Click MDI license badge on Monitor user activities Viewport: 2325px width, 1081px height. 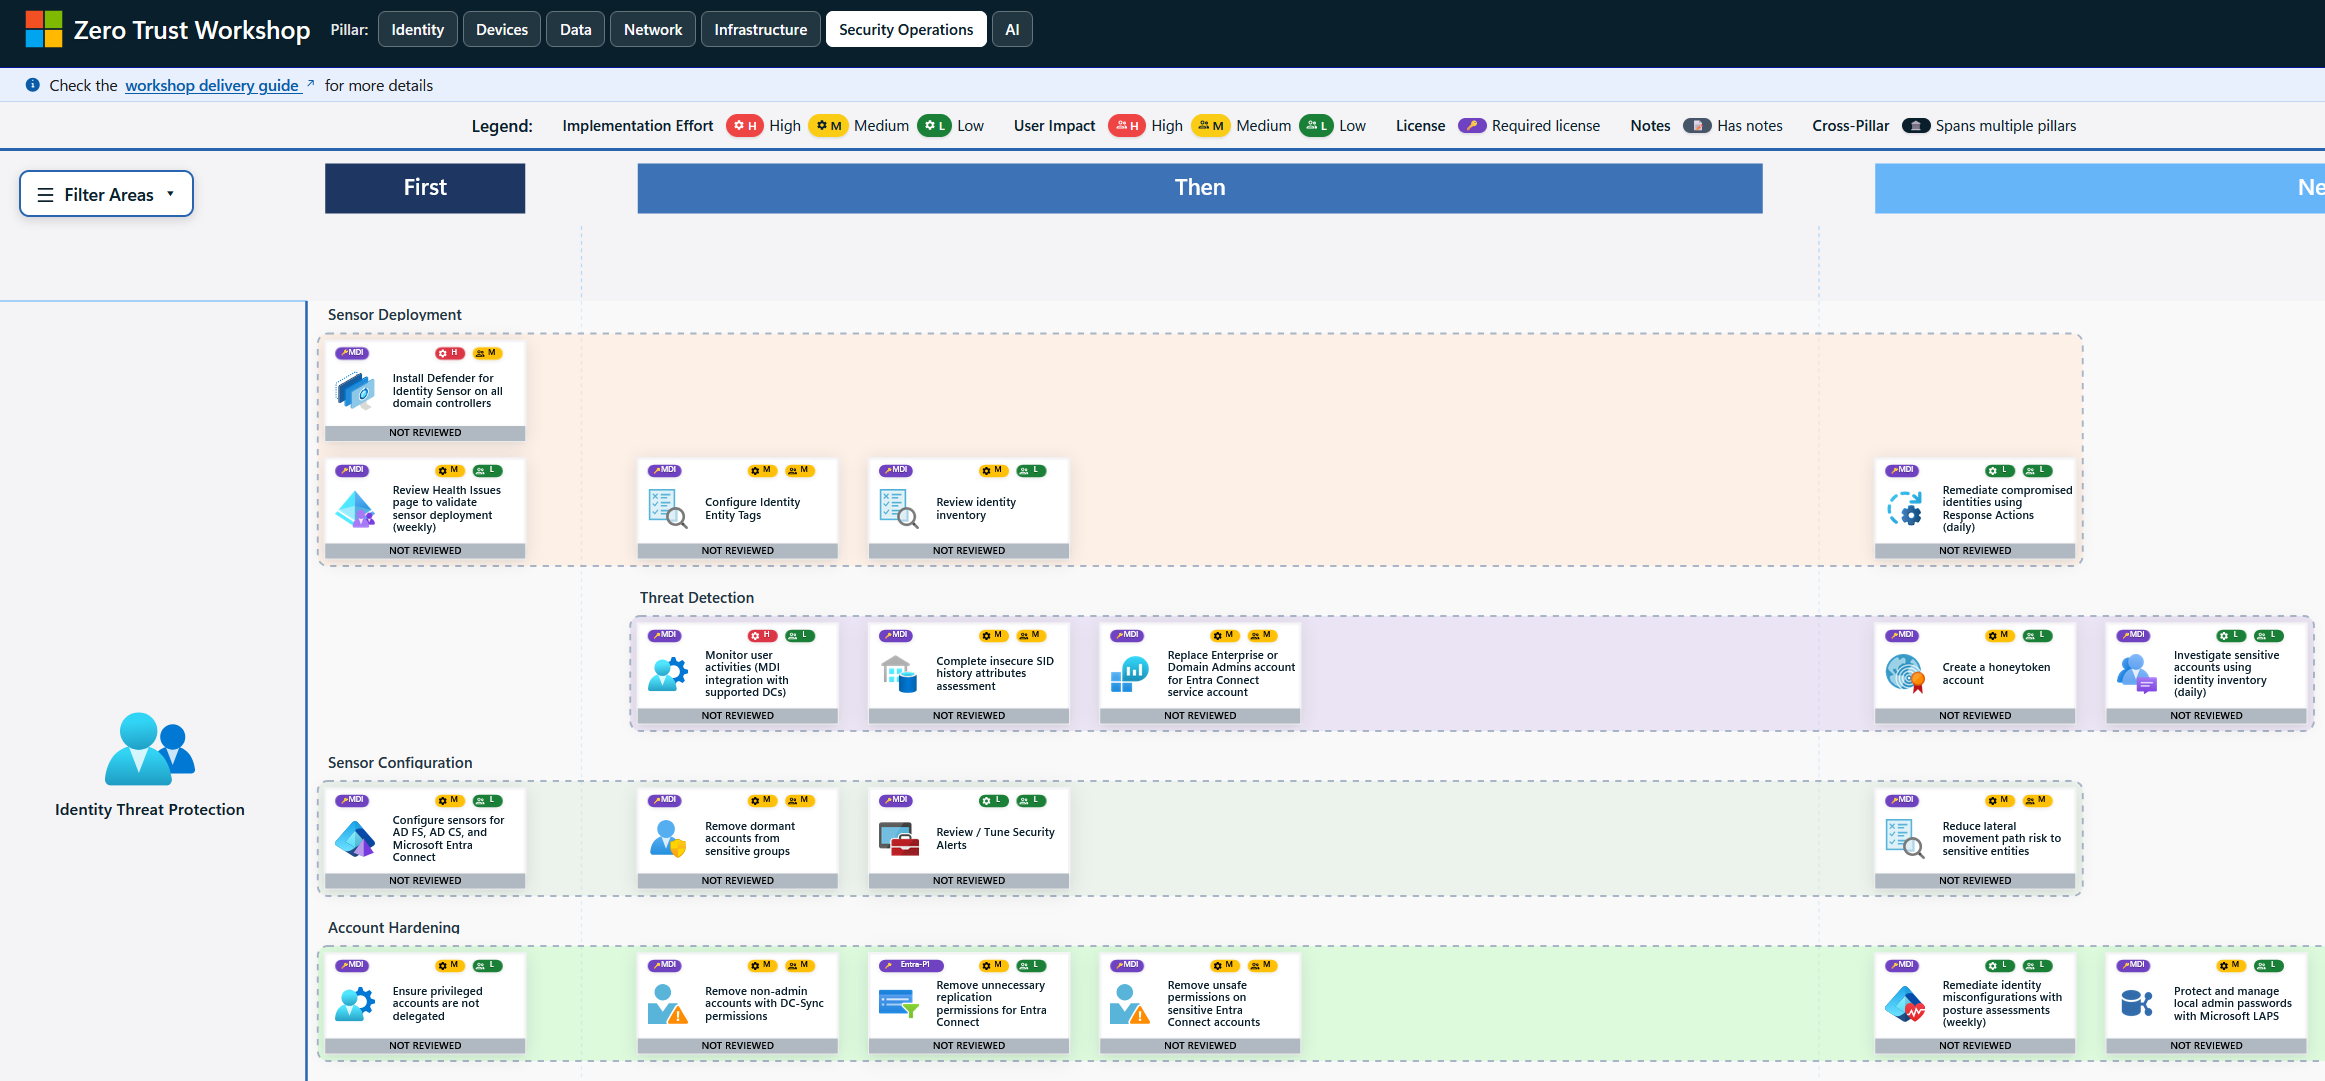pos(665,635)
